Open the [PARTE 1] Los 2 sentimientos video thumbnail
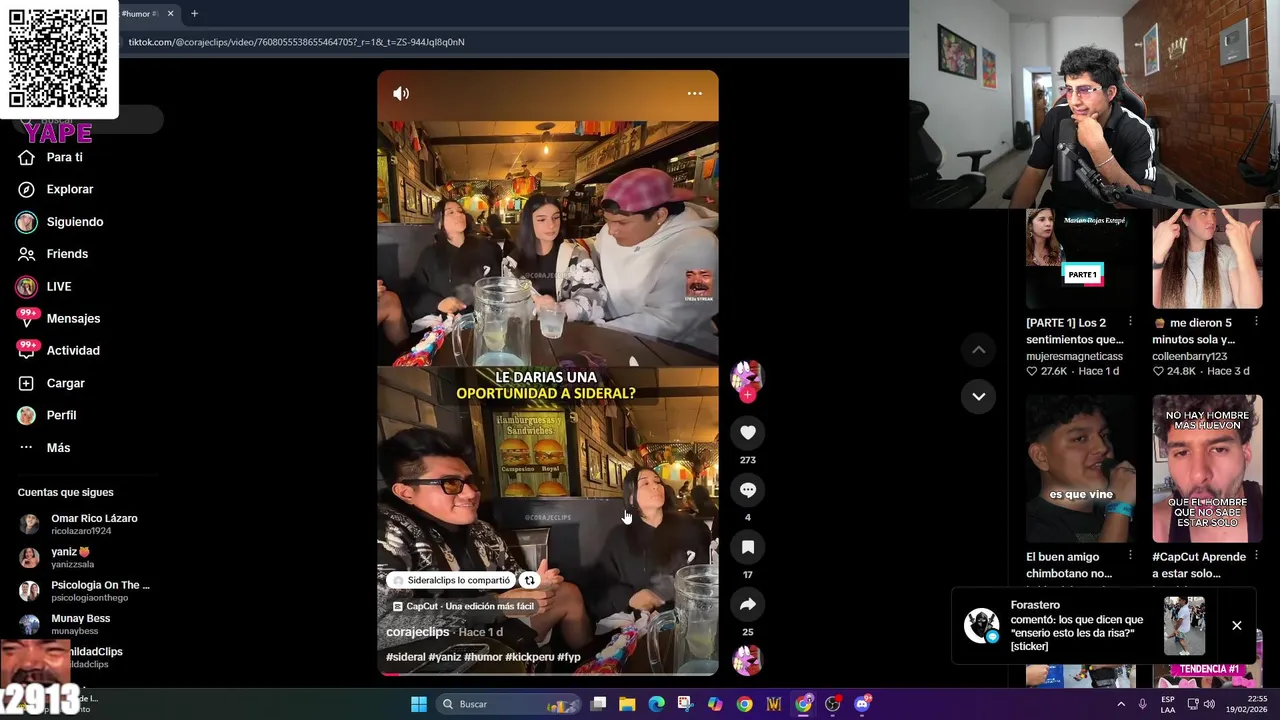 click(1080, 258)
